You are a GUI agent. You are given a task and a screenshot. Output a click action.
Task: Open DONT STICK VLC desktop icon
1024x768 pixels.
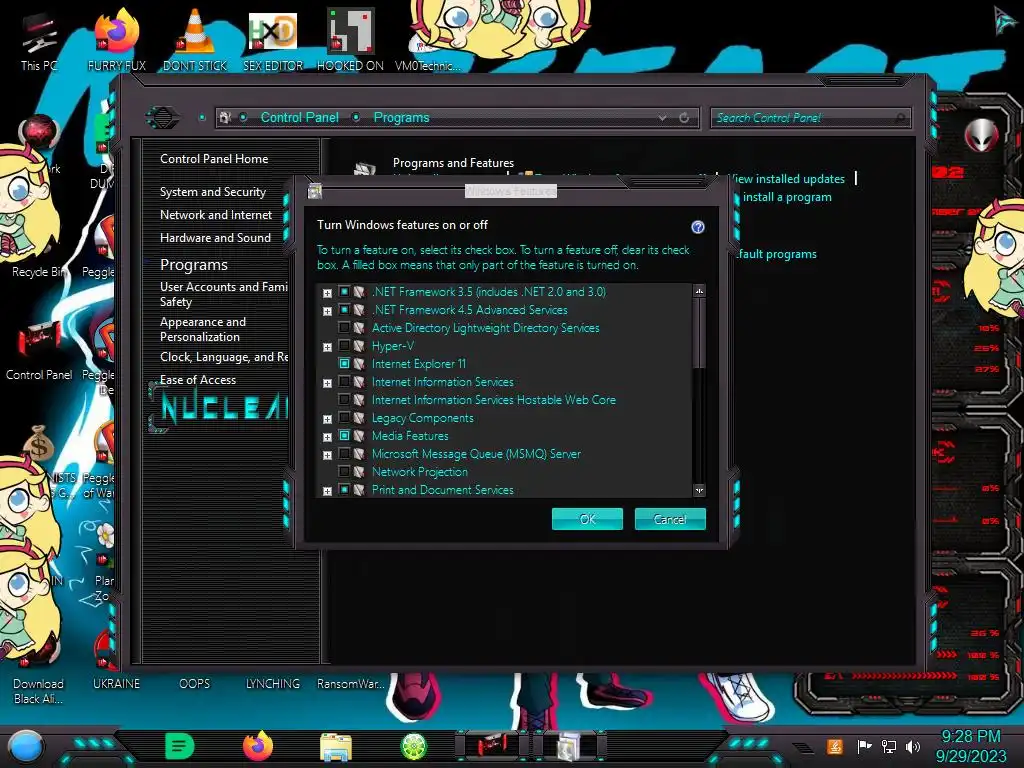[x=195, y=40]
